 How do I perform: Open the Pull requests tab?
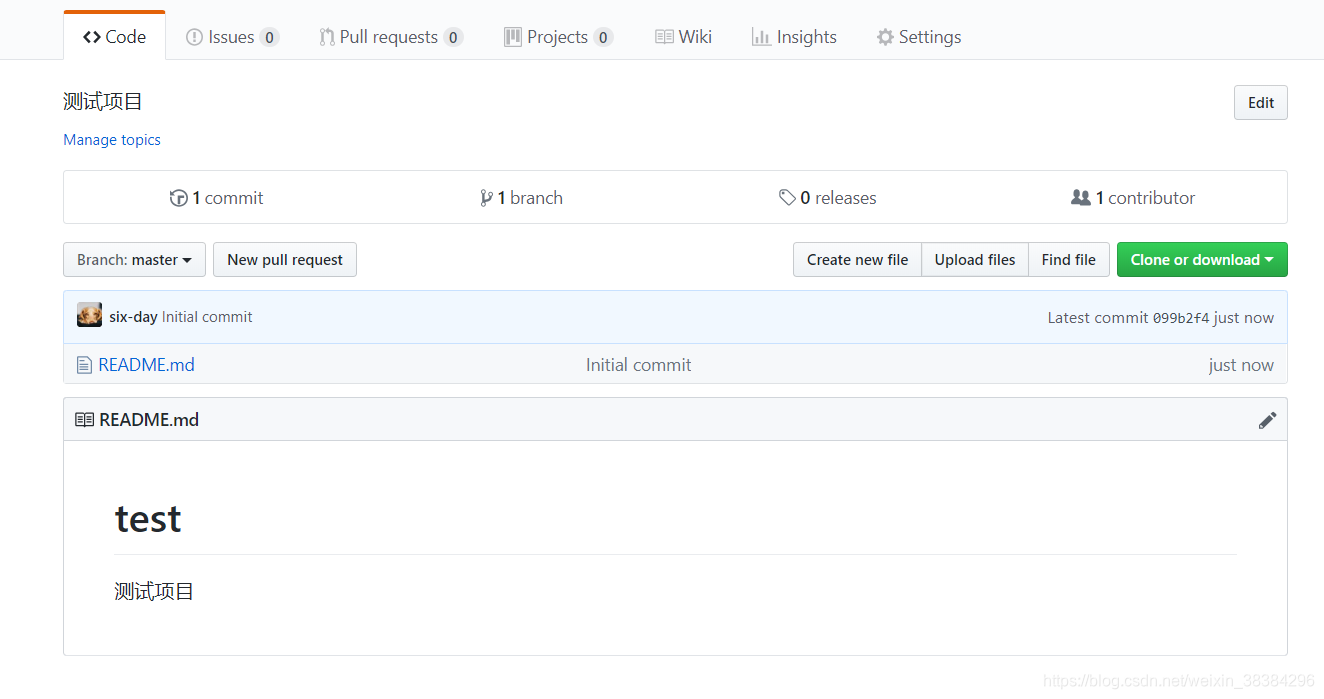click(x=390, y=37)
